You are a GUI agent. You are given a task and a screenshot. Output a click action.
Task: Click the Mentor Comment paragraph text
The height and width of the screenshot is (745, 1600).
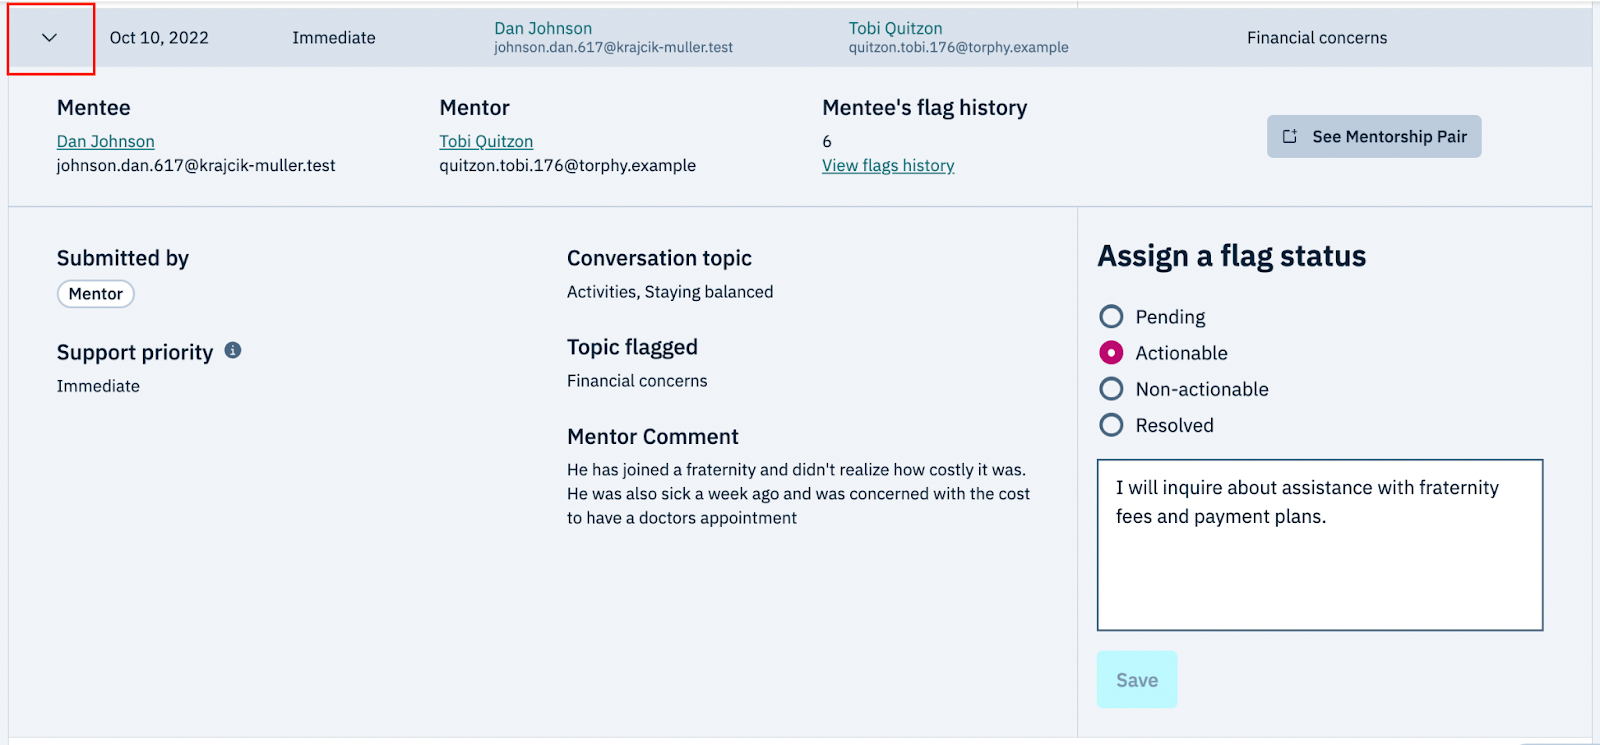tap(798, 494)
